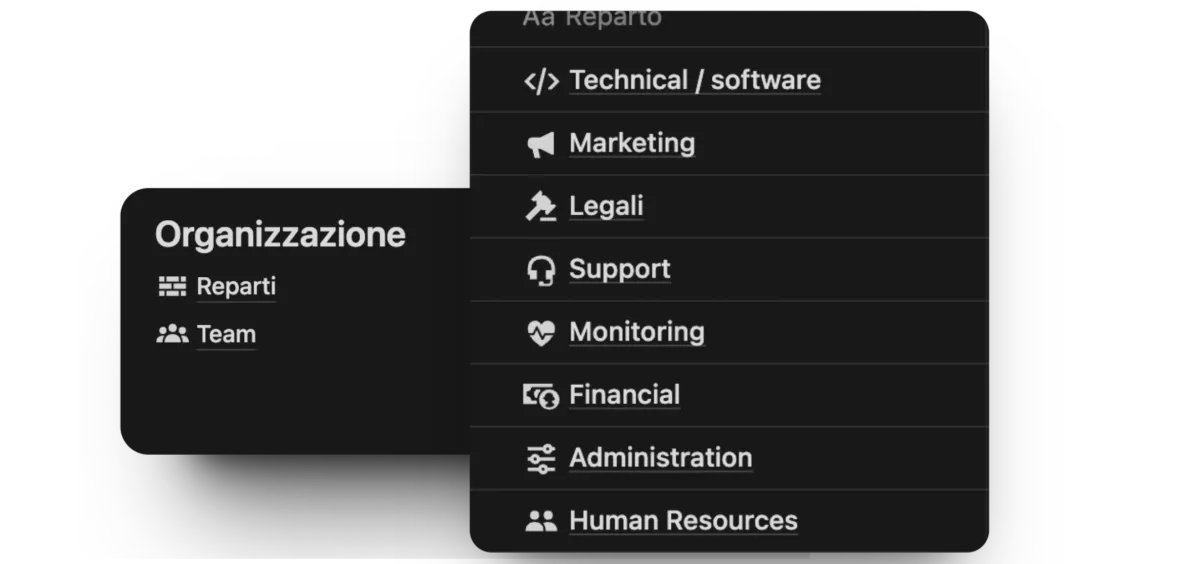Screen dimensions: 1200x564
Task: Open the Administration department link
Action: click(x=661, y=459)
